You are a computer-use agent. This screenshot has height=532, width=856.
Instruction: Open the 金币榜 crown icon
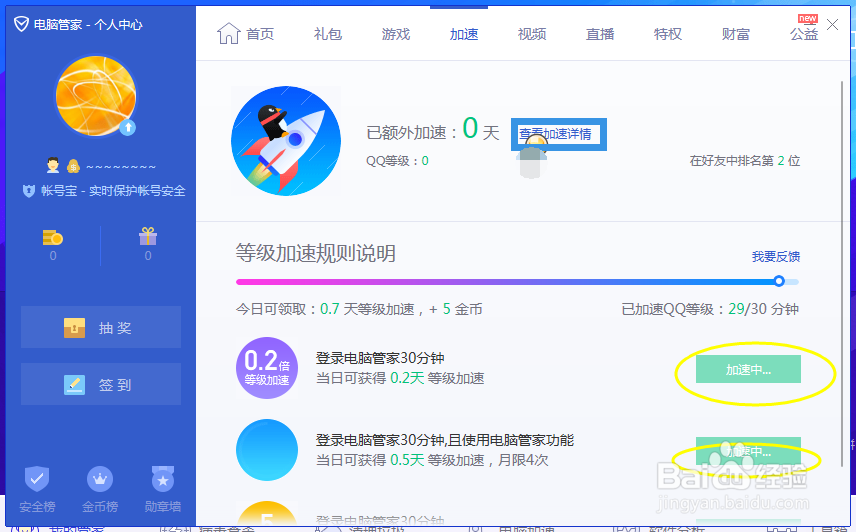coord(100,479)
